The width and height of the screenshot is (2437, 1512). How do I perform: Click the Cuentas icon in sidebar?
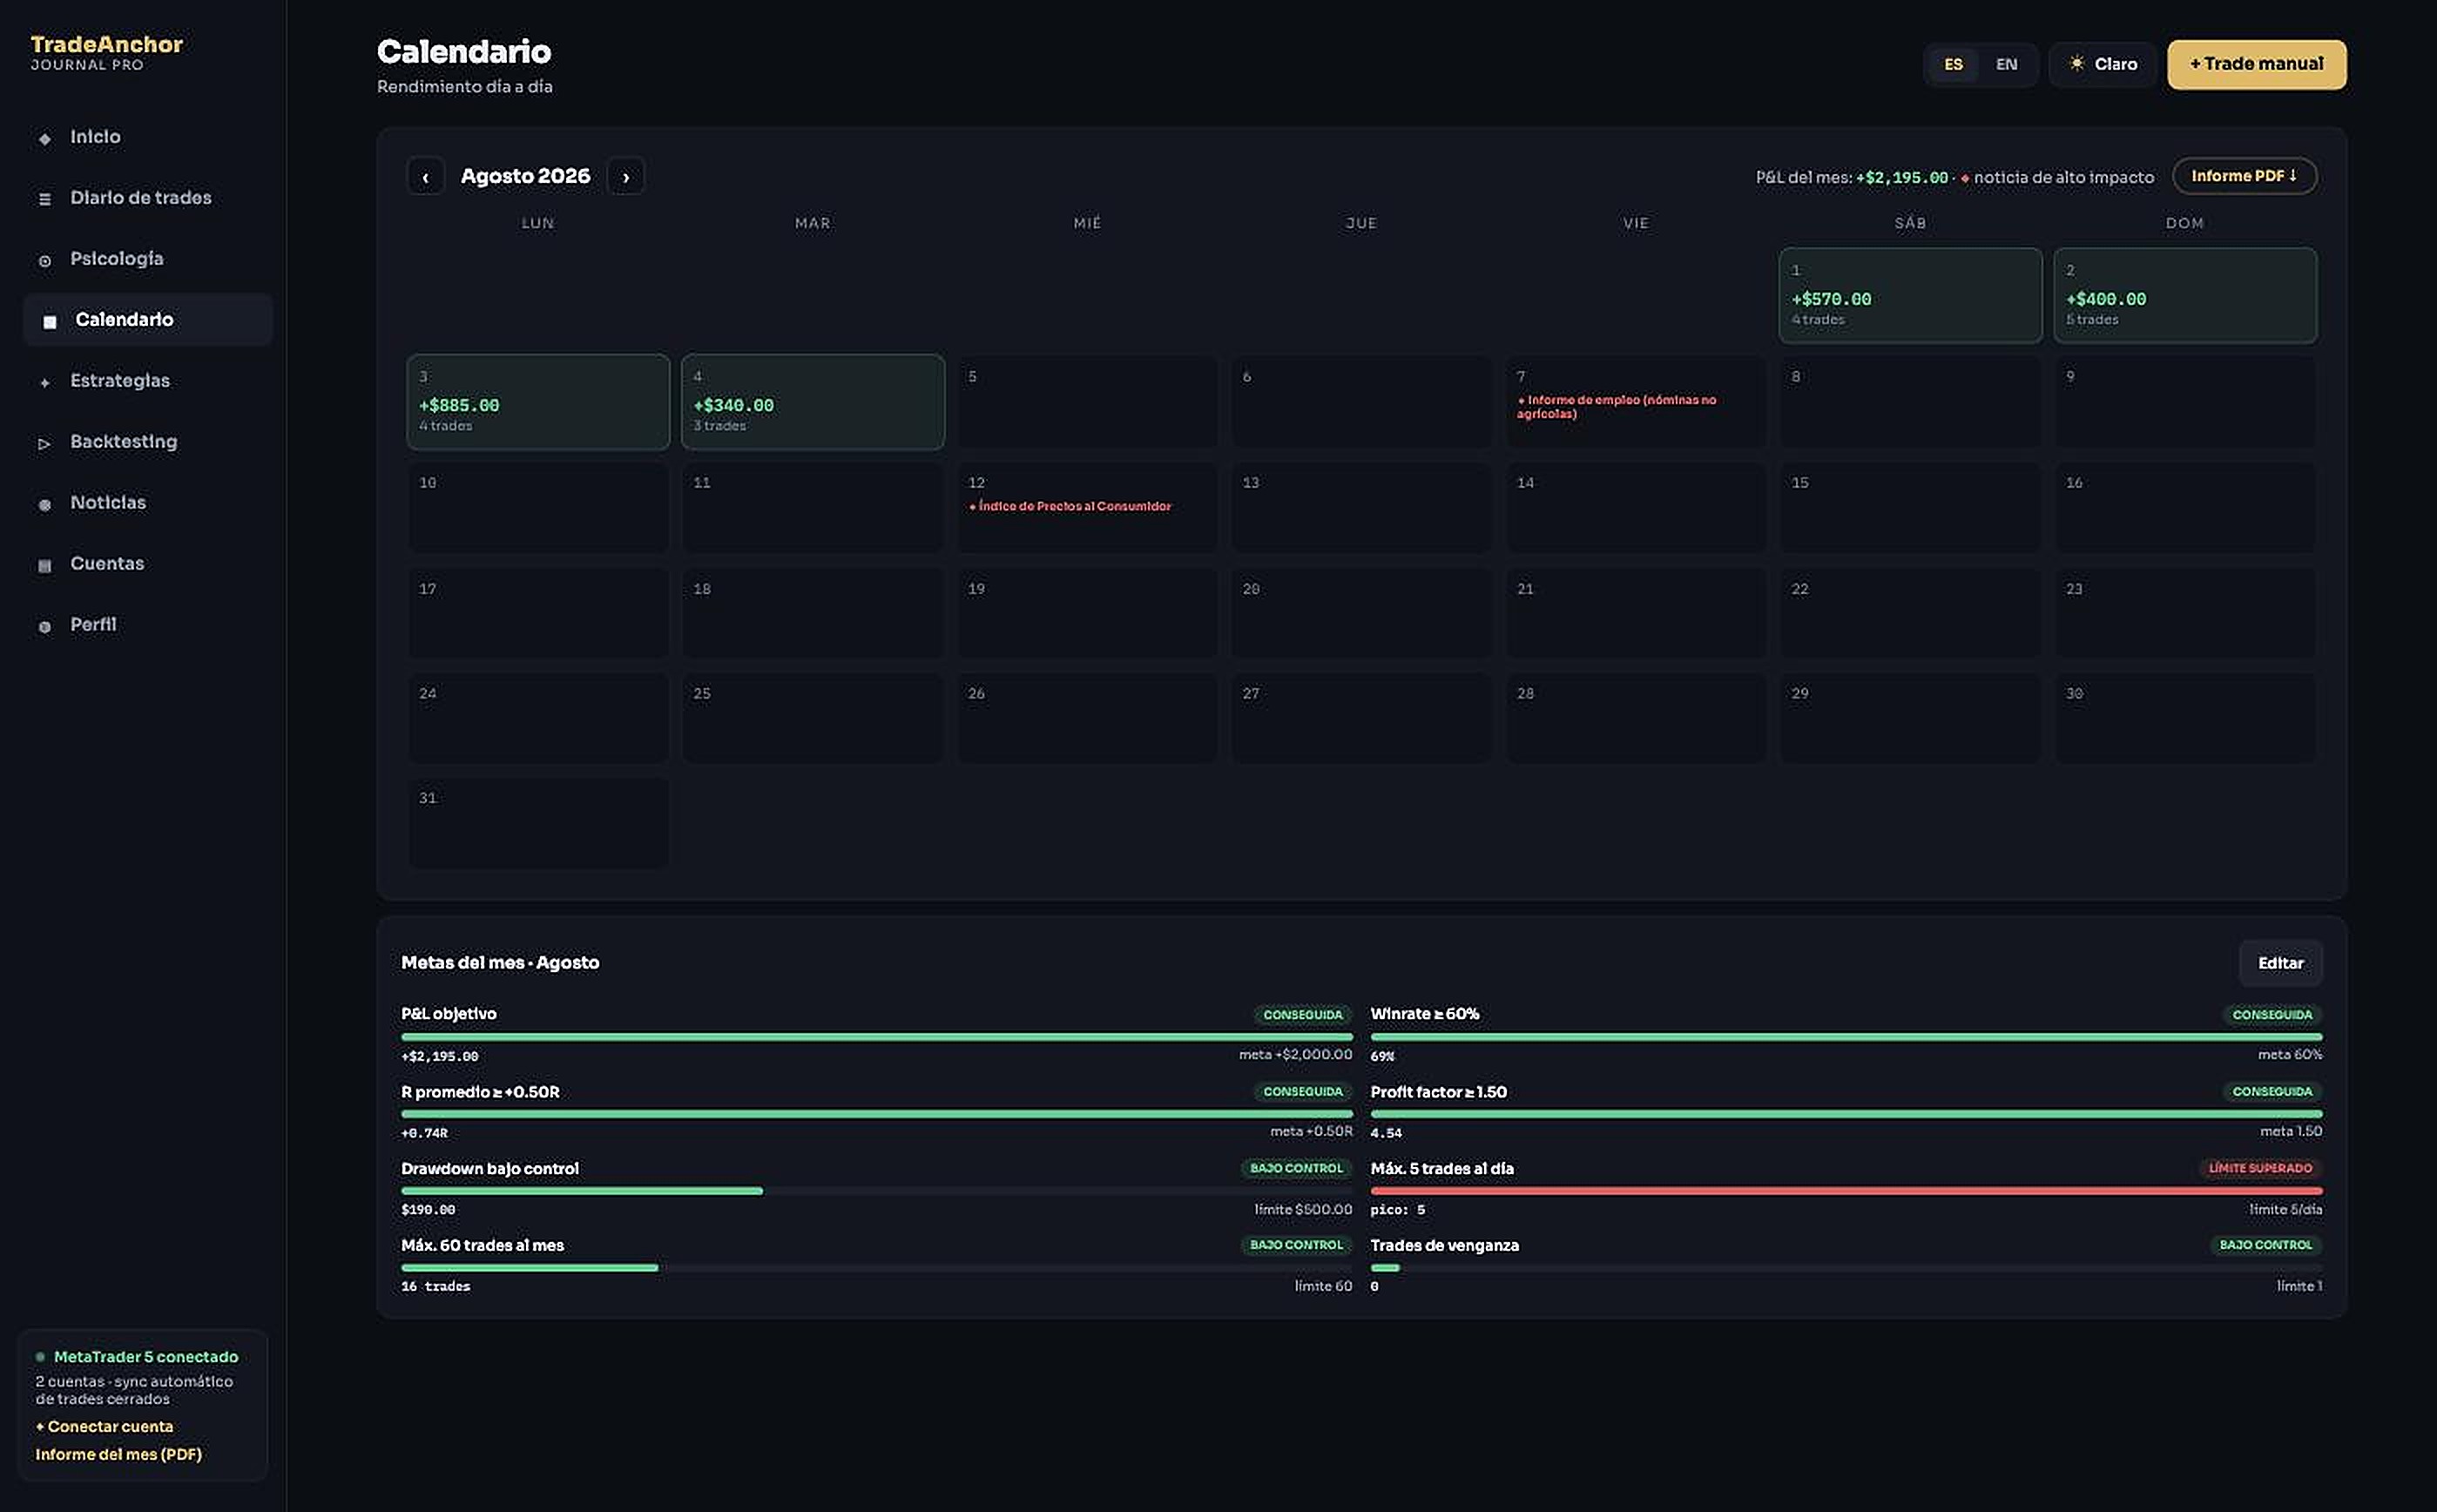(44, 565)
